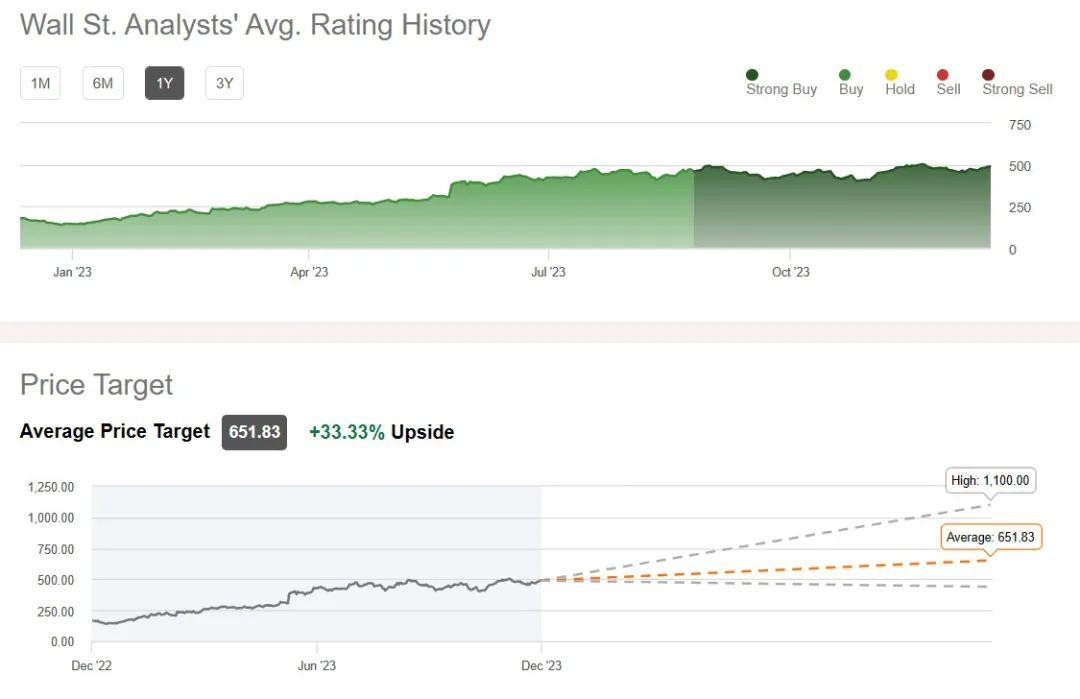
Task: Click the red Sell legend dot
Action: 942,74
